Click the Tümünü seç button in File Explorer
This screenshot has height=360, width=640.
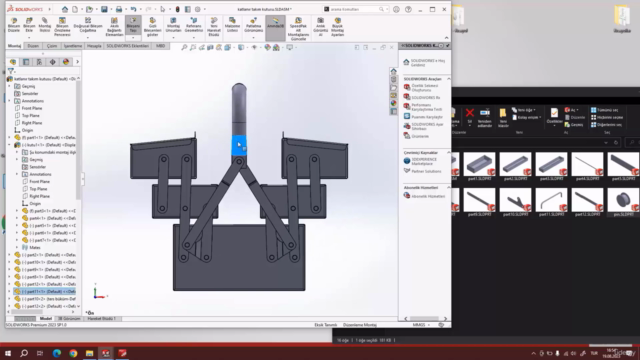(x=606, y=110)
